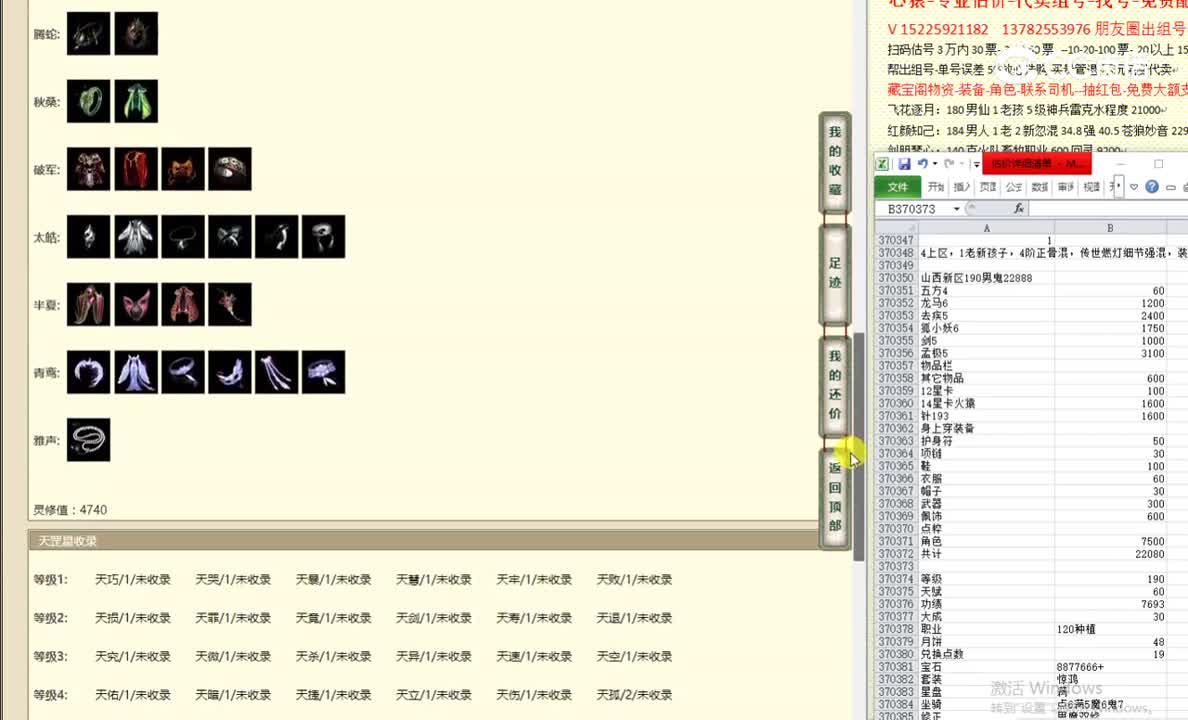Select the green ring icon in the 秋桑 row
1188x720 pixels.
[89, 101]
